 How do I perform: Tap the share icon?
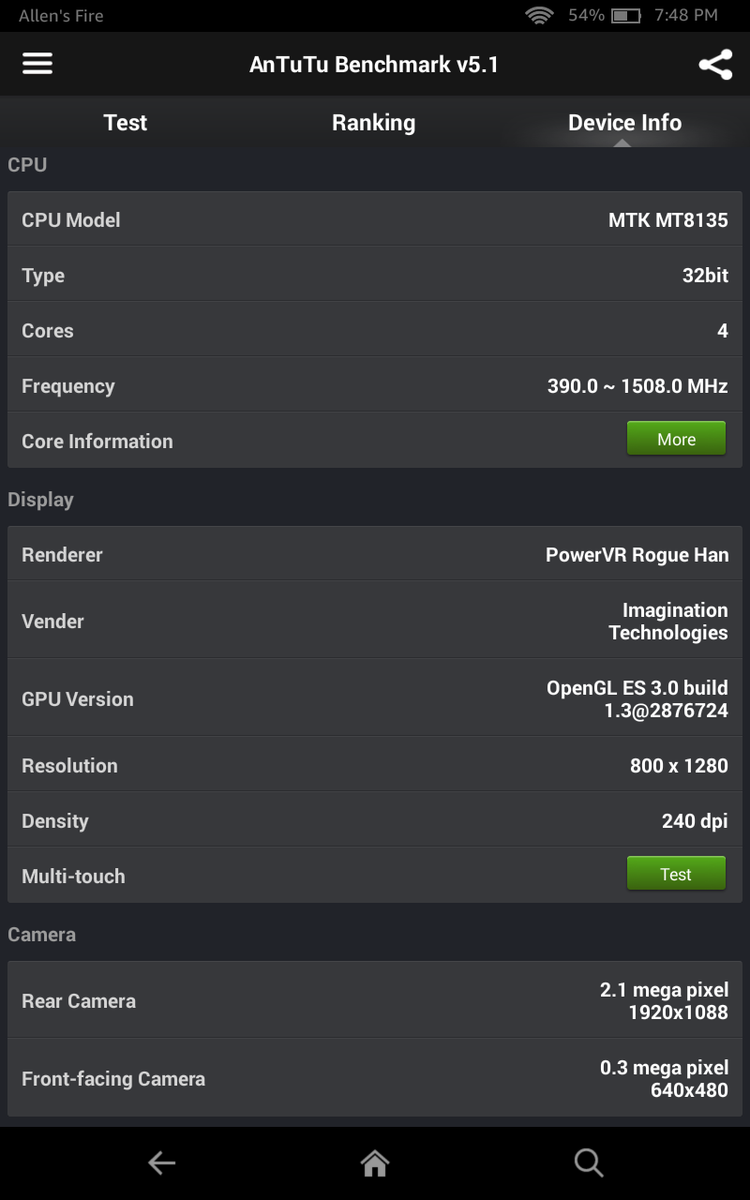click(x=715, y=65)
